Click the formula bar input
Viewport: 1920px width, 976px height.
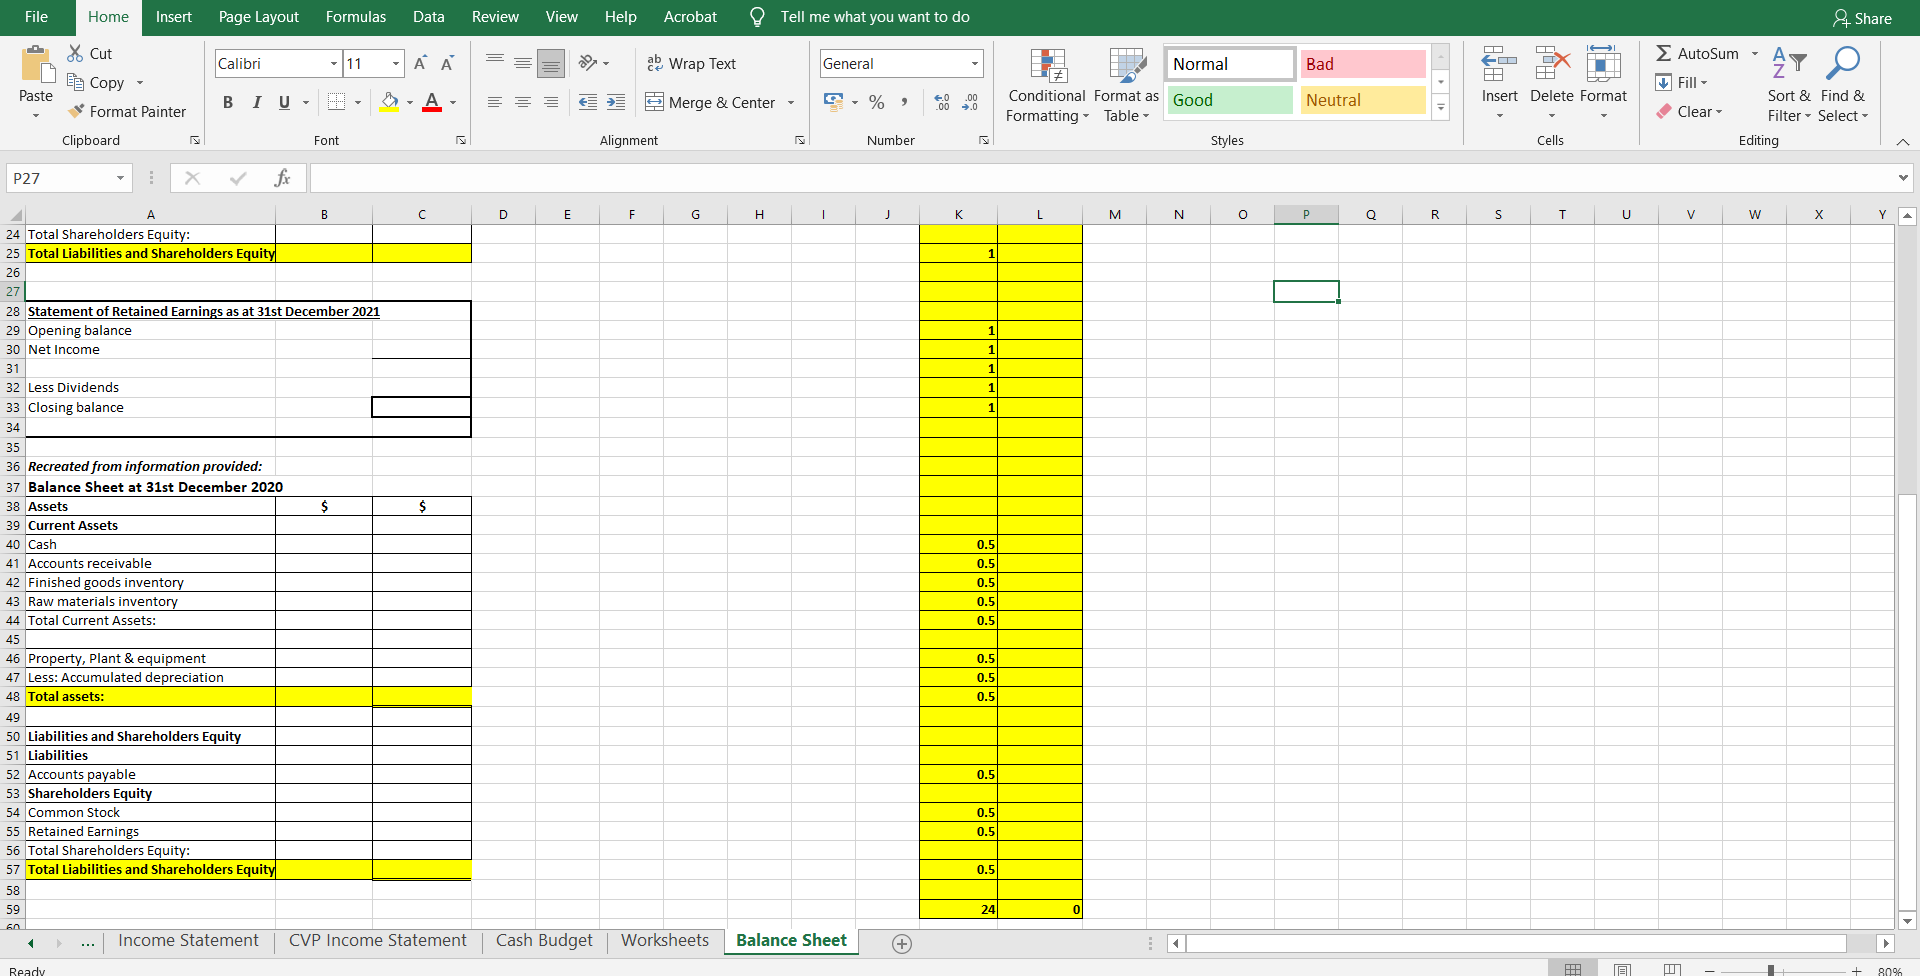pos(1103,178)
